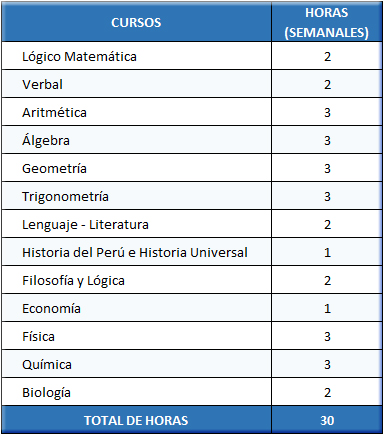Click the Geometría course cell

click(x=136, y=168)
